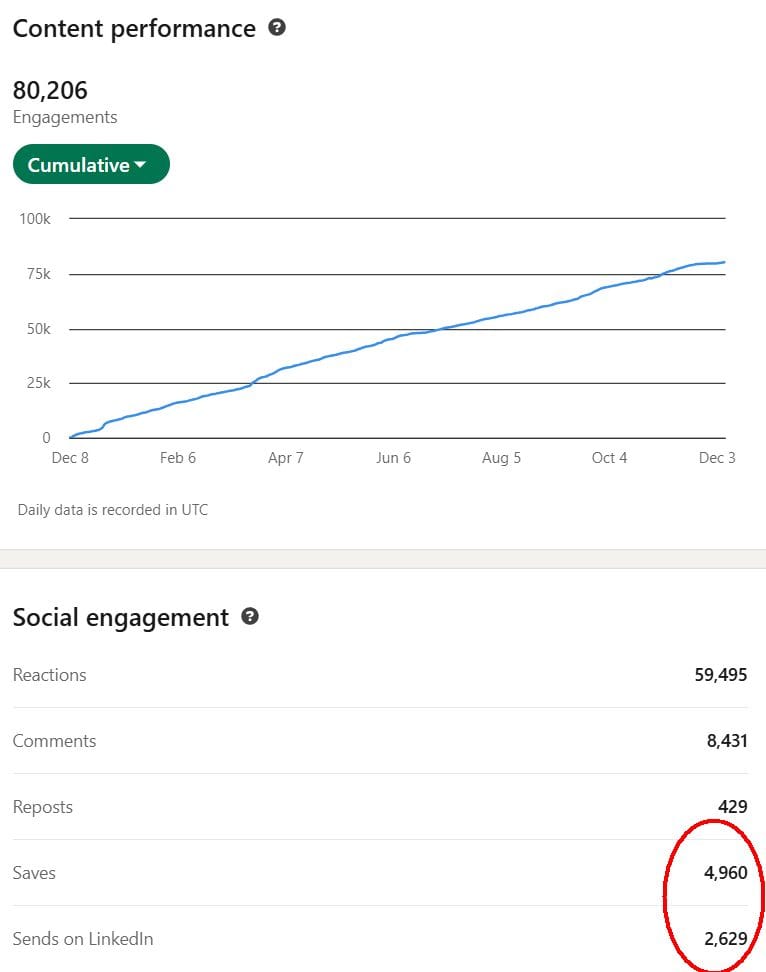Click help icon beside Social engagement
Viewport: 766px width, 972px height.
click(x=250, y=617)
